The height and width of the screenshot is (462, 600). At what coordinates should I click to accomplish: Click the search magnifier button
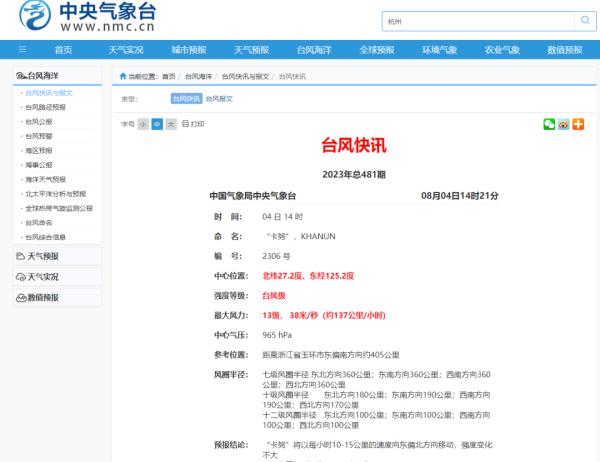pos(585,21)
